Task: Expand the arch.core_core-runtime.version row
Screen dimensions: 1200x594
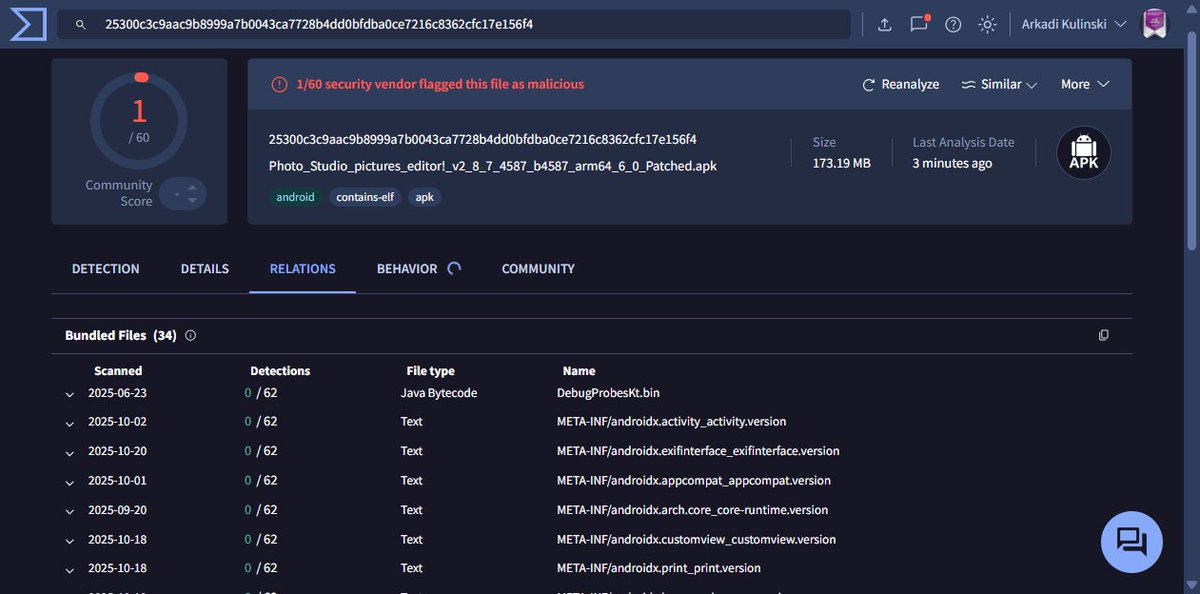Action: click(70, 512)
